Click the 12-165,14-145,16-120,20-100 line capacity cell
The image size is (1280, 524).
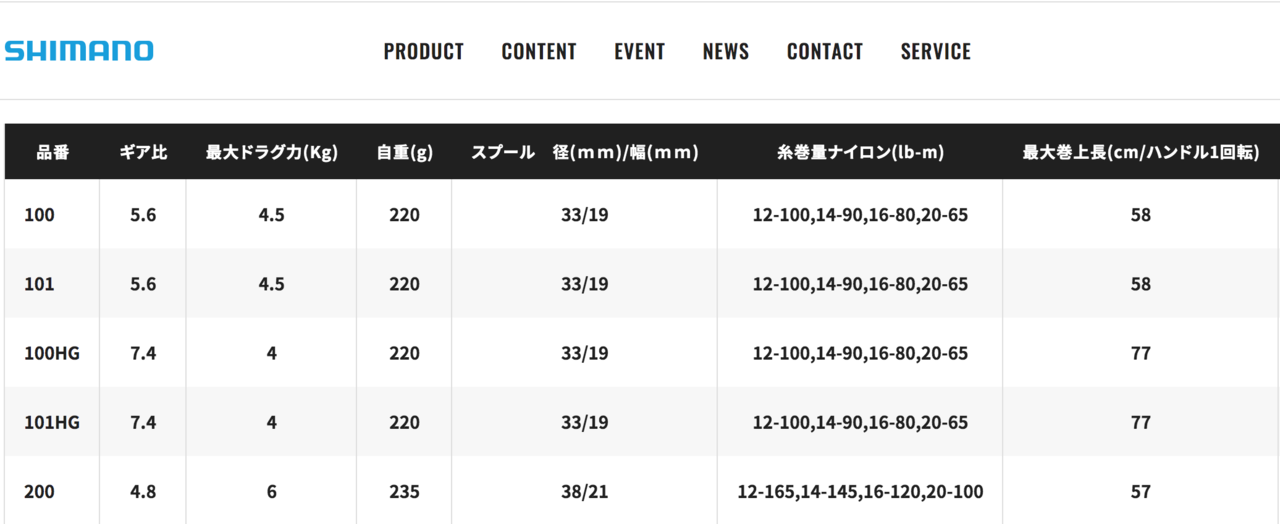860,491
